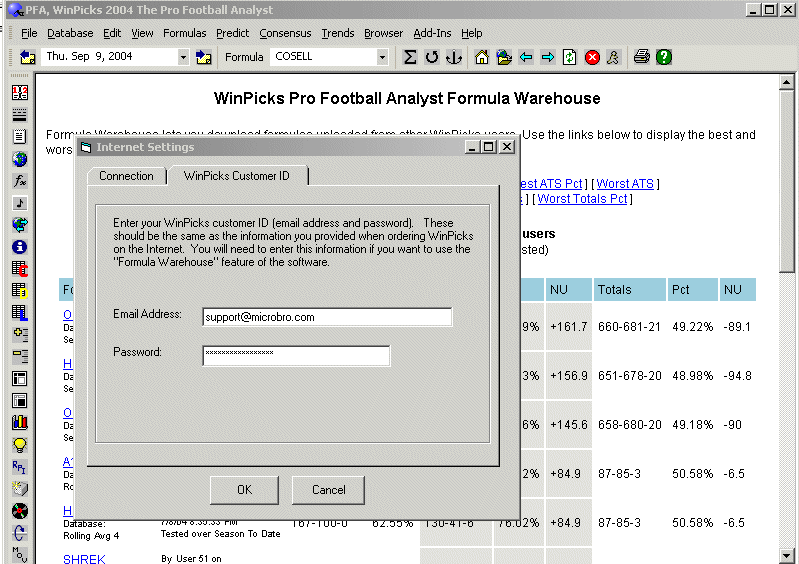Click the page scrollbar down arrow
Screen dimensions: 799x564
[x=786, y=555]
